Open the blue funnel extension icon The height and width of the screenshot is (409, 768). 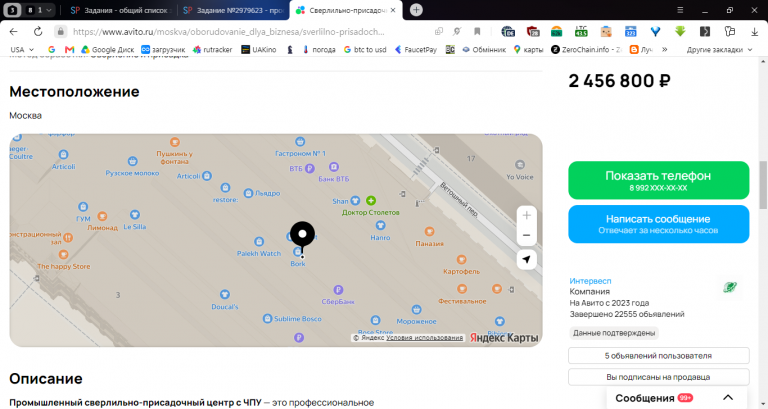655,31
